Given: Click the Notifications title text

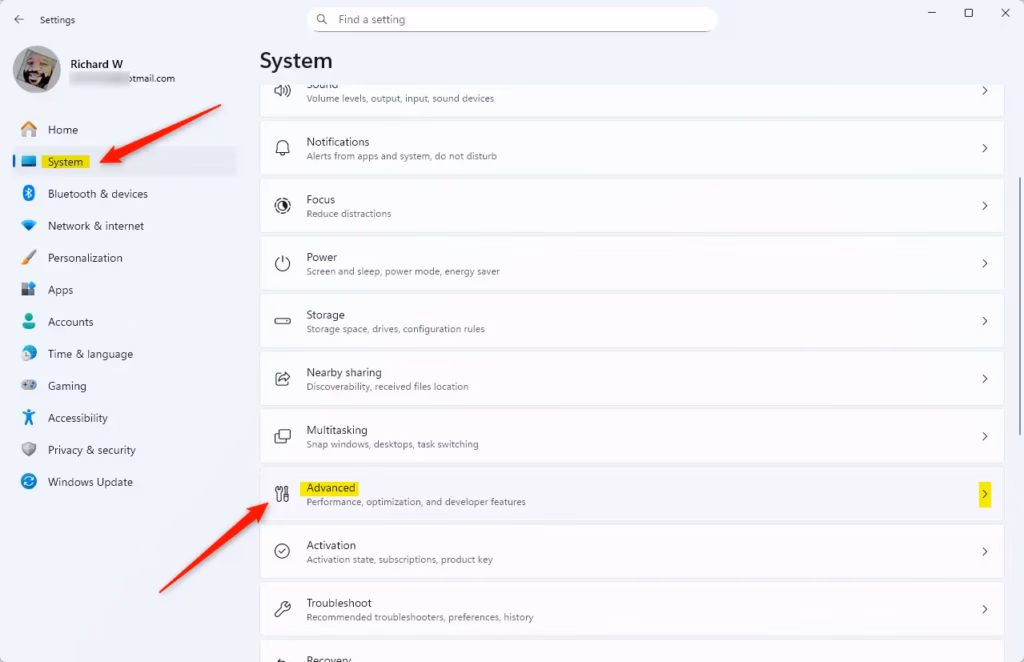Looking at the screenshot, I should click(338, 142).
